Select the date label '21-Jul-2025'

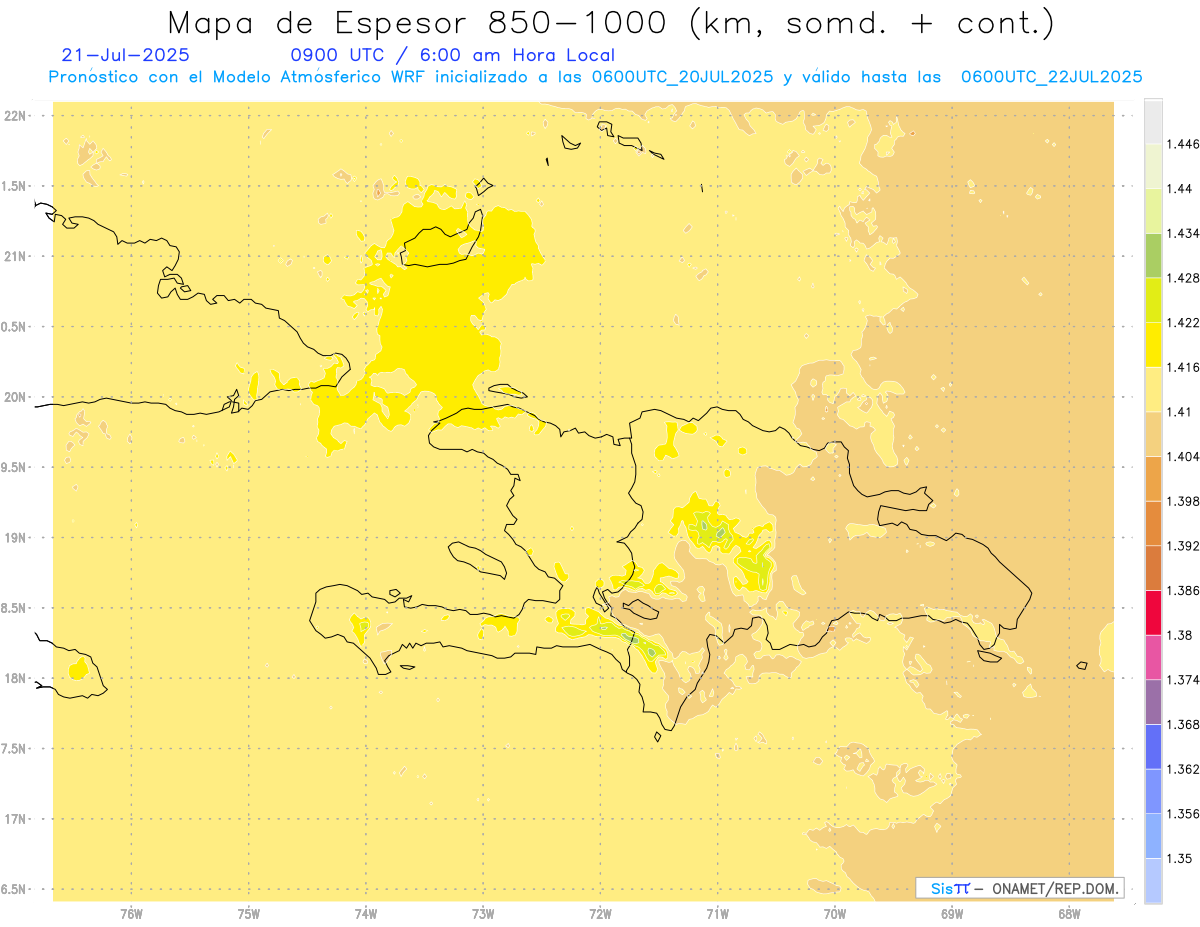(125, 55)
